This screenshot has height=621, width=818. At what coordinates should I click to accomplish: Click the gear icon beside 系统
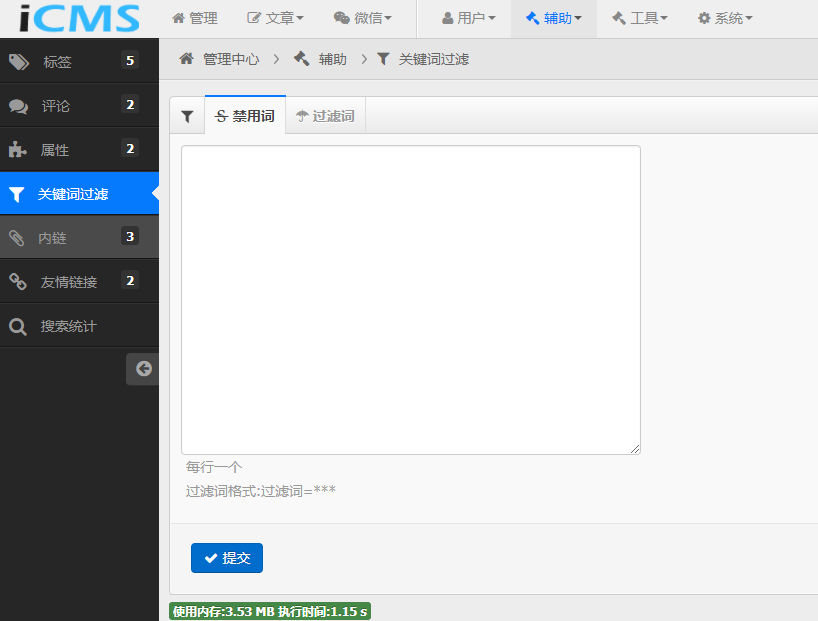click(704, 18)
